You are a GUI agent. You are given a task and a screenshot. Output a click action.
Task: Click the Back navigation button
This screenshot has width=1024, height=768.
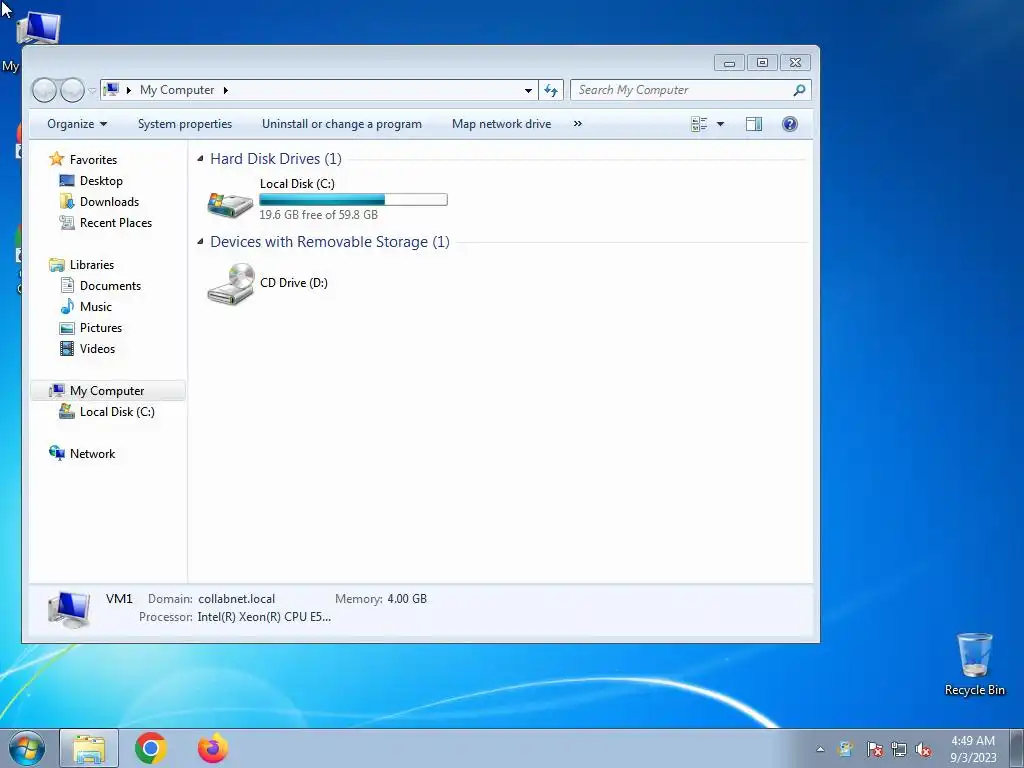pyautogui.click(x=44, y=90)
